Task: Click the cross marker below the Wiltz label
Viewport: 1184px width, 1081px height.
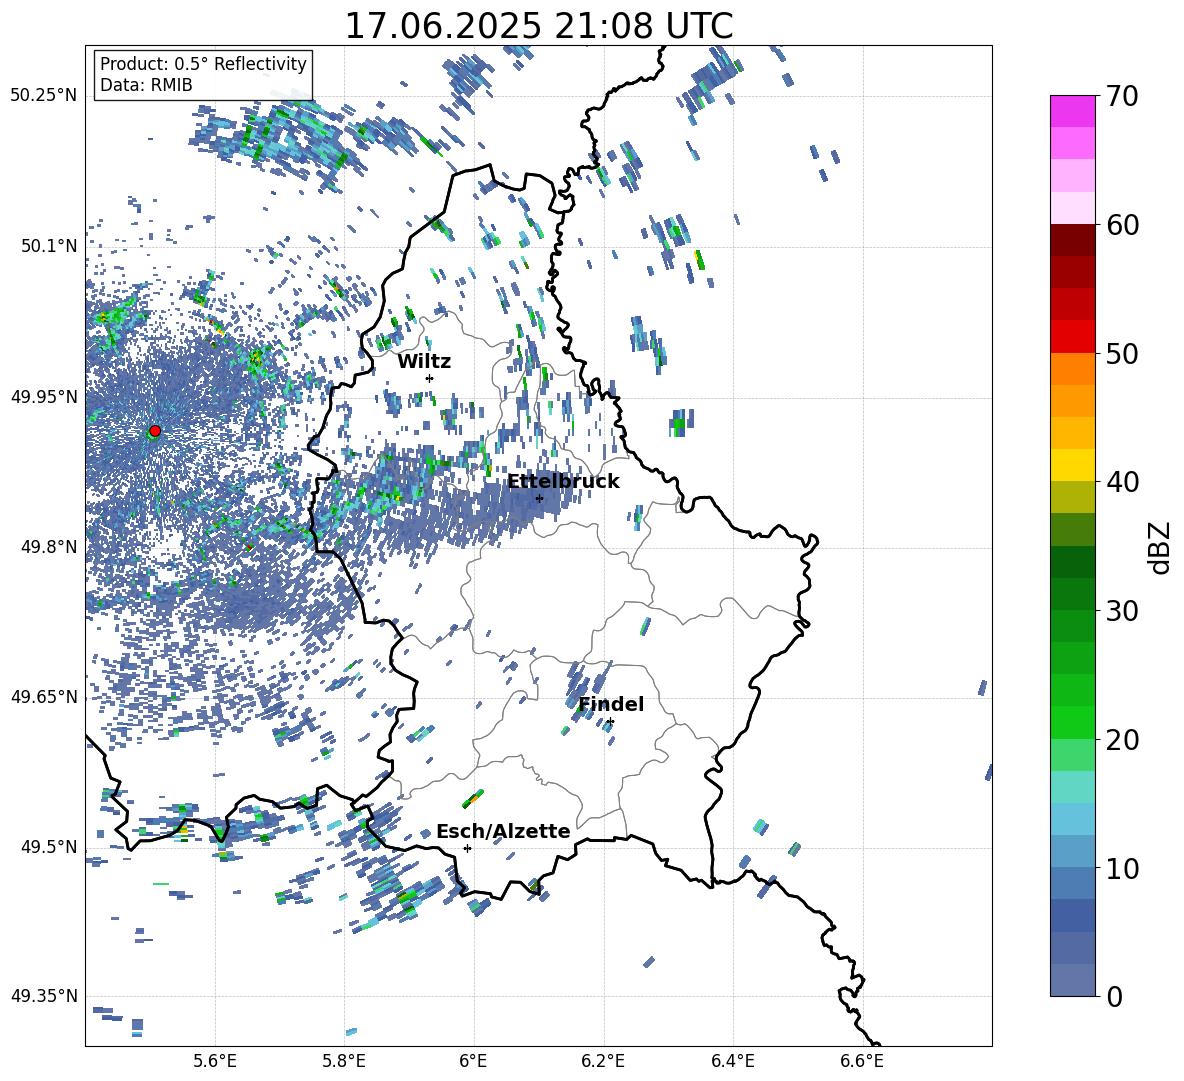Action: [430, 378]
